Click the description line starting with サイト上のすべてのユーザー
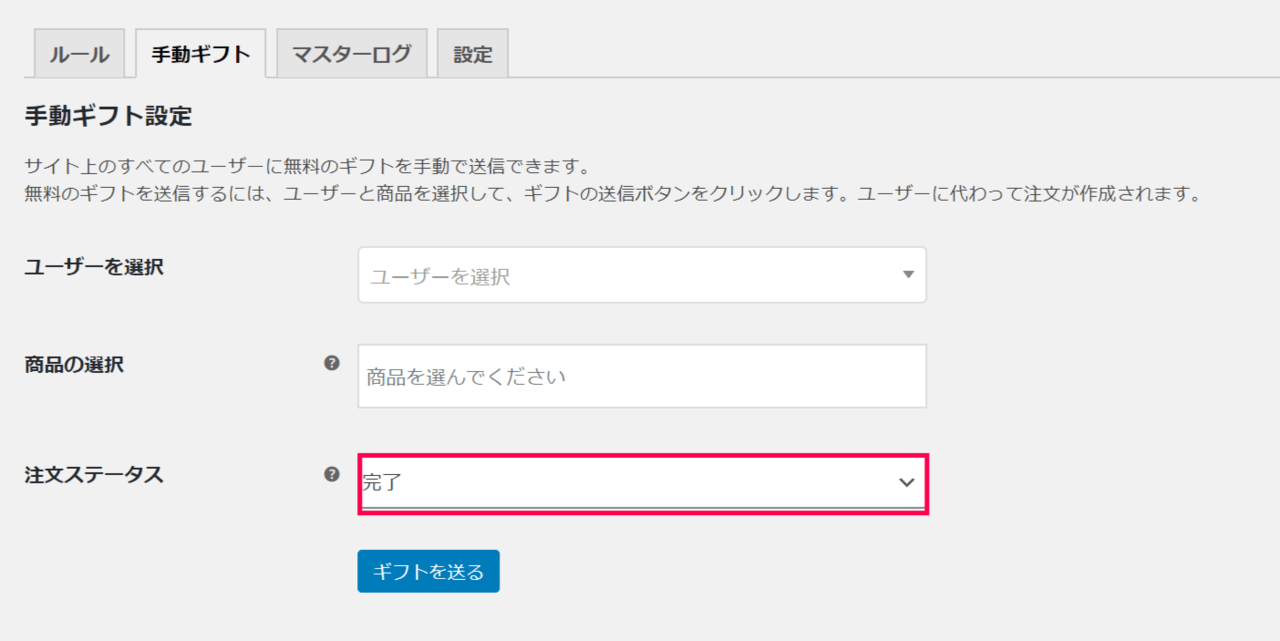1280x641 pixels. (x=309, y=165)
